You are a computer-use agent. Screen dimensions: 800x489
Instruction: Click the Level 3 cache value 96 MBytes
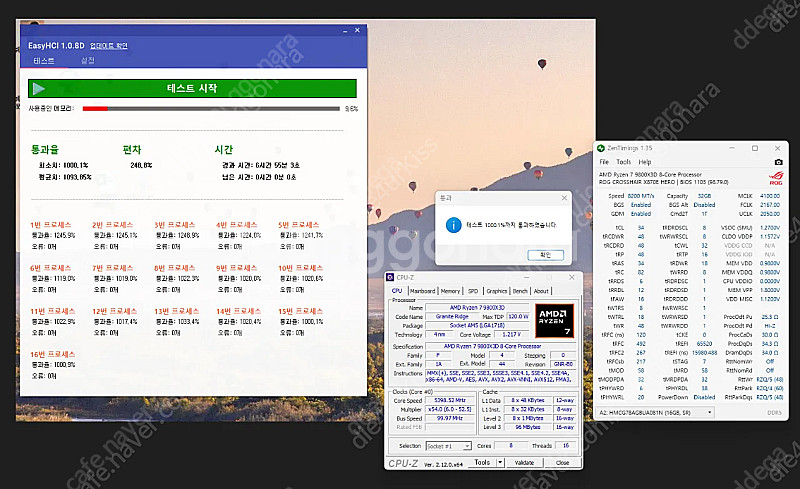pos(528,427)
